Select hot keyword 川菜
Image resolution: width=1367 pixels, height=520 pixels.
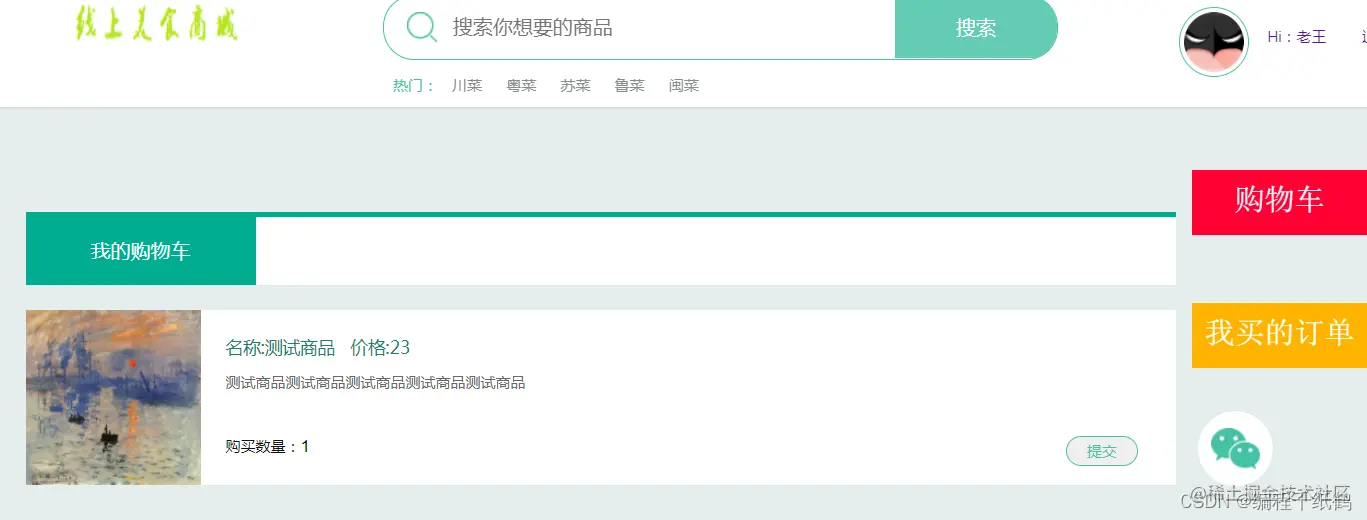click(467, 86)
